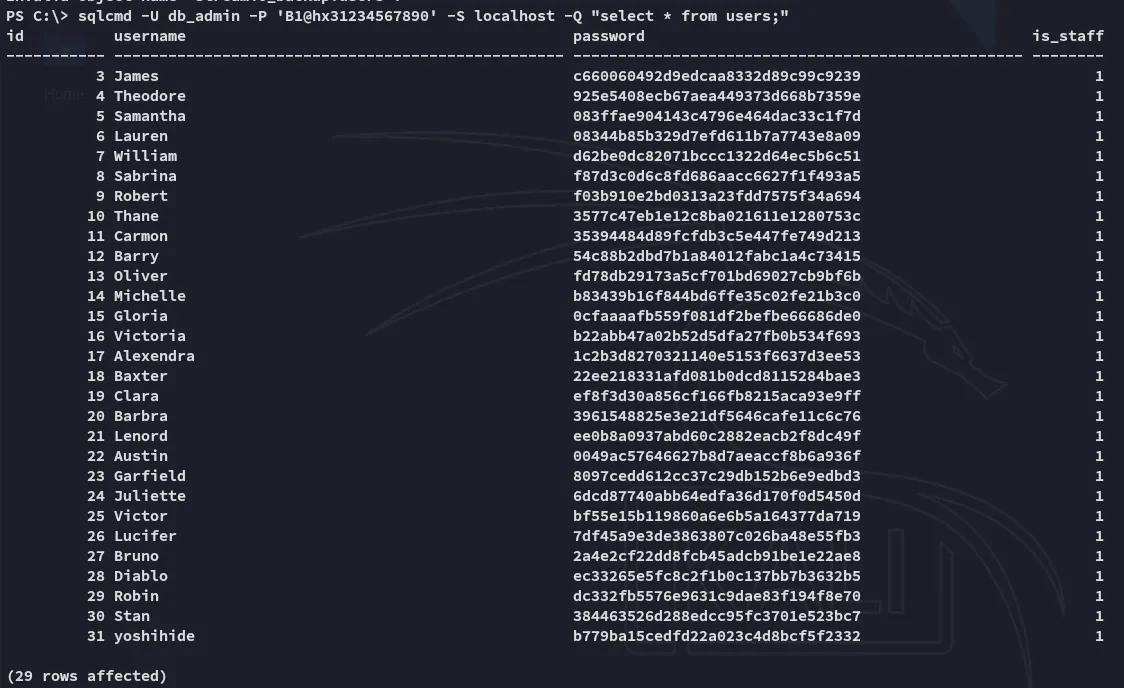Screen dimensions: 1124x688
Task: Click the username Garfield
Action: (149, 476)
